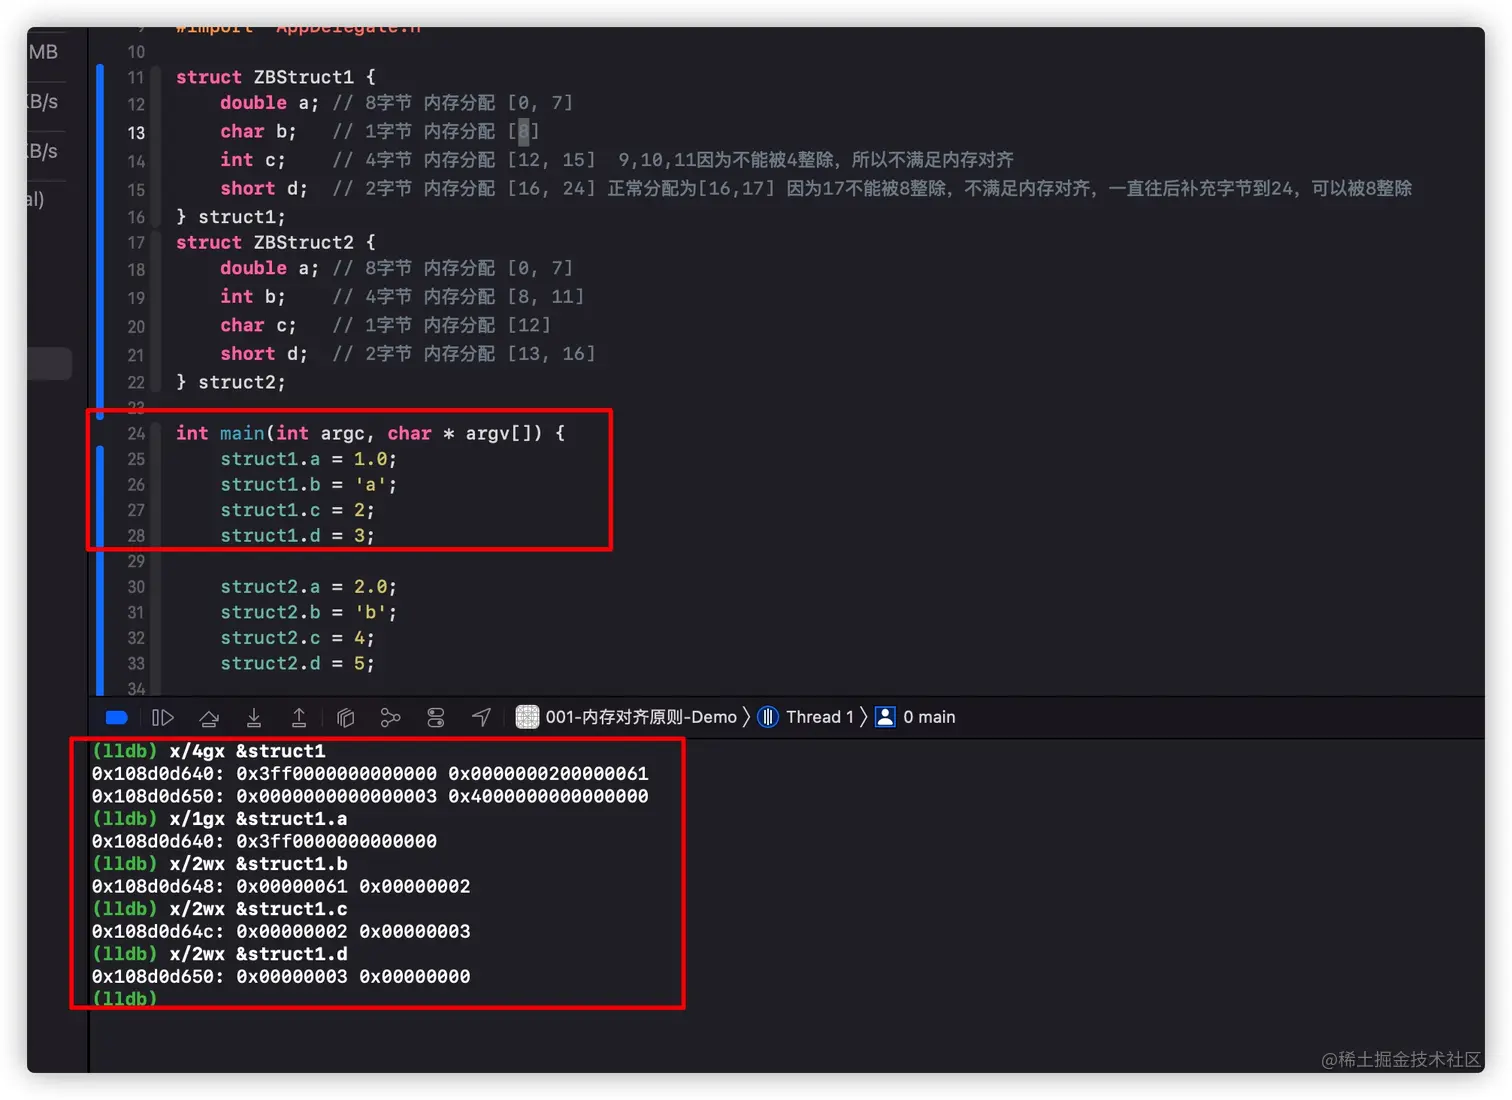This screenshot has width=1512, height=1100.
Task: Click the 'struct2.d = 5;' statement
Action: [297, 663]
